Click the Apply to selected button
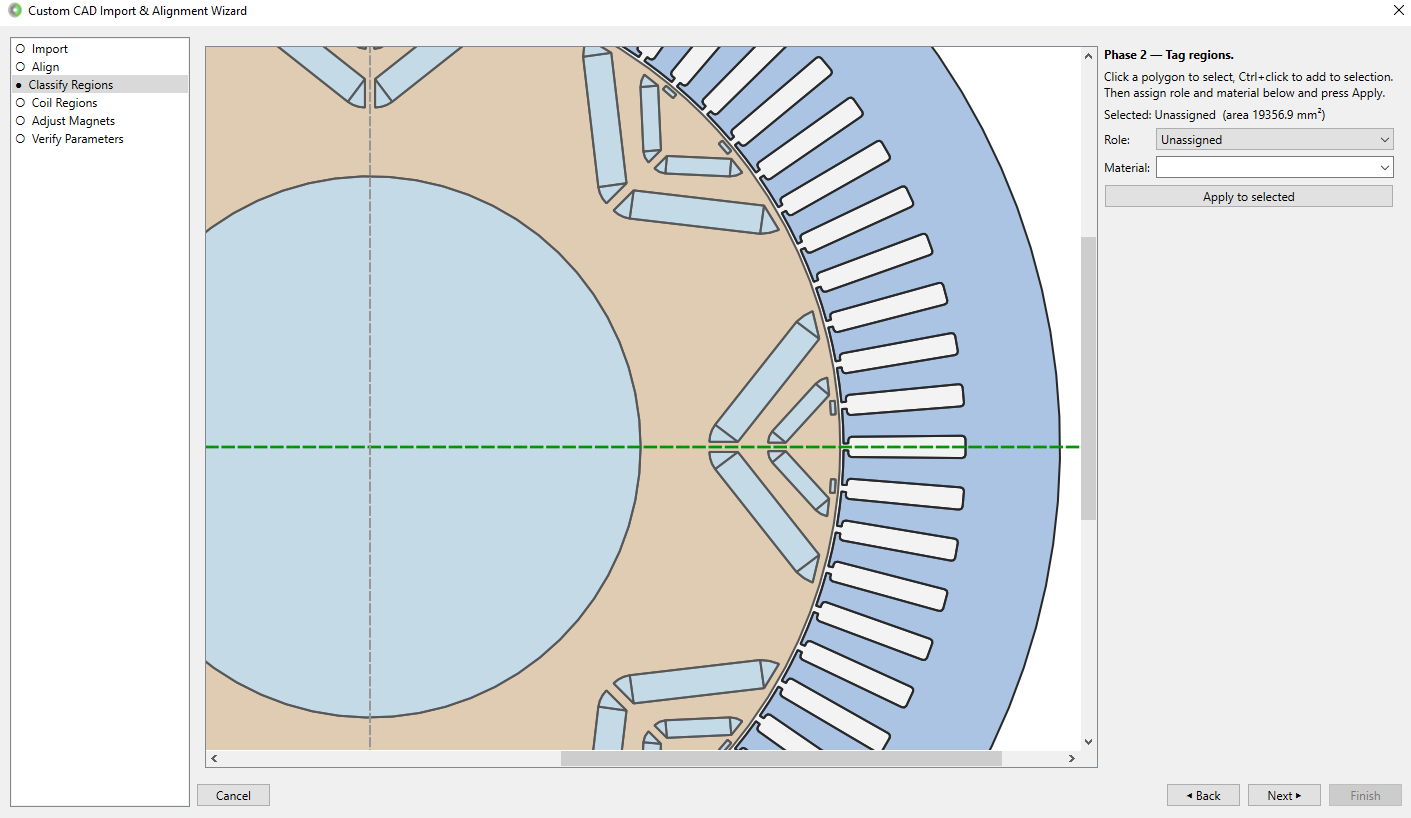 click(x=1248, y=197)
